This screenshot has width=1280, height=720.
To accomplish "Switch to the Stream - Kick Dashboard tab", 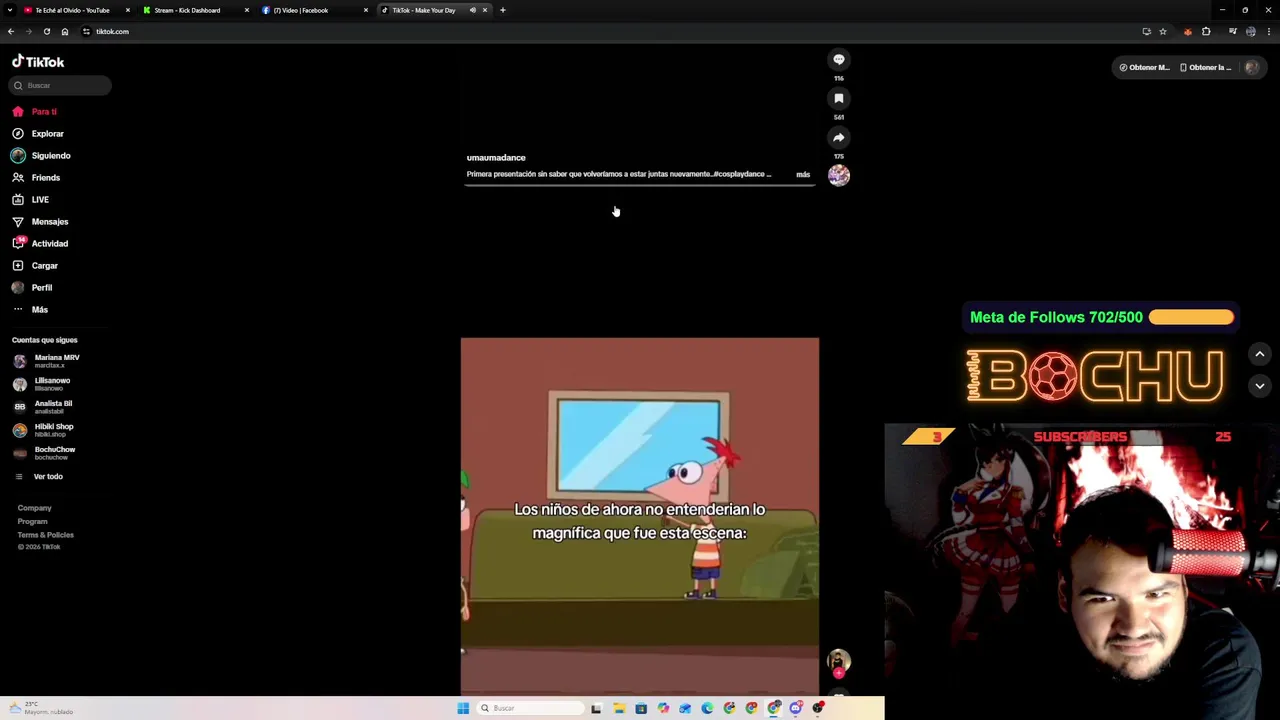I will 187,10.
